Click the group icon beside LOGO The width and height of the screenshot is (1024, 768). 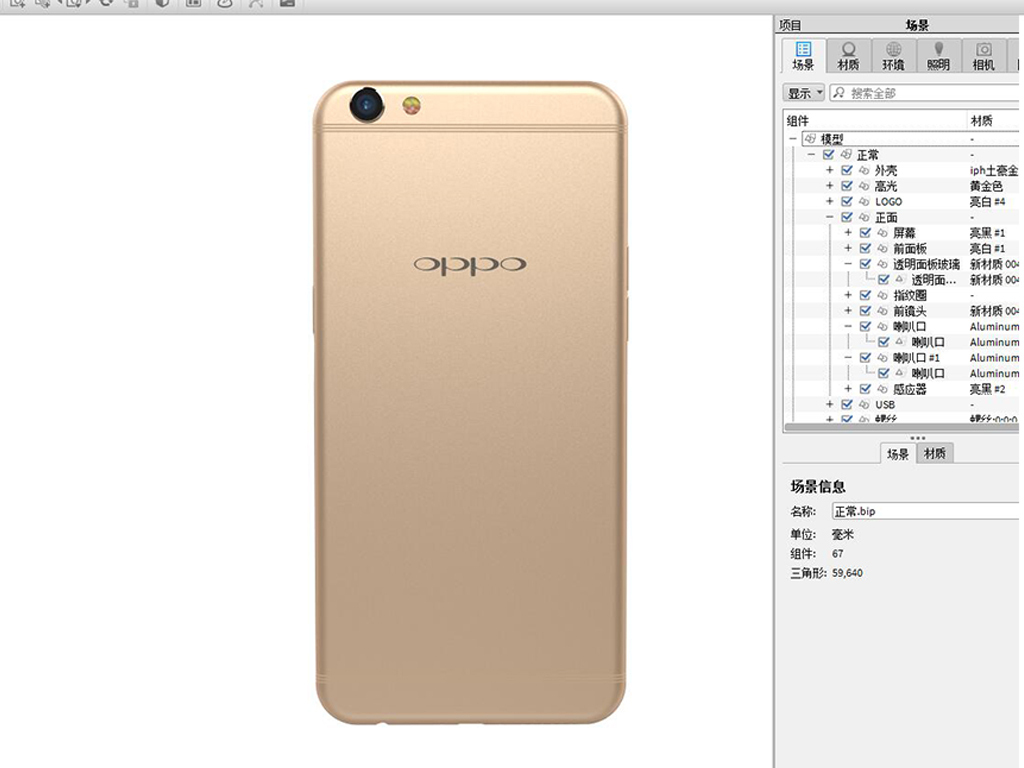865,201
